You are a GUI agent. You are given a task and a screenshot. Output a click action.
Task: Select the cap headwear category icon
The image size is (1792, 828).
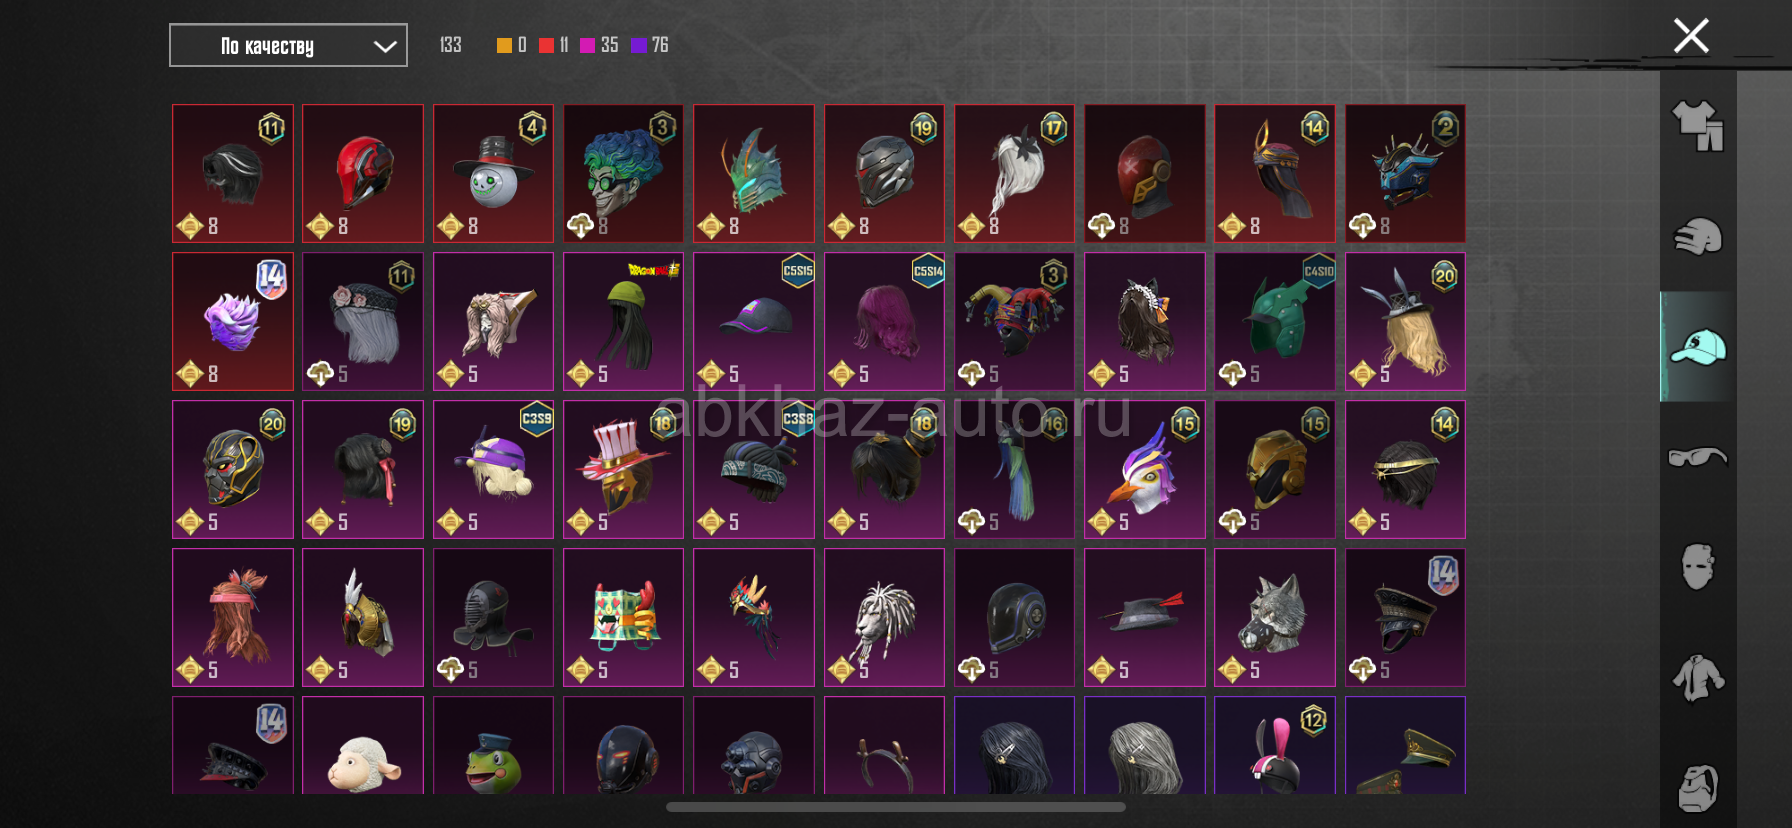pos(1698,347)
